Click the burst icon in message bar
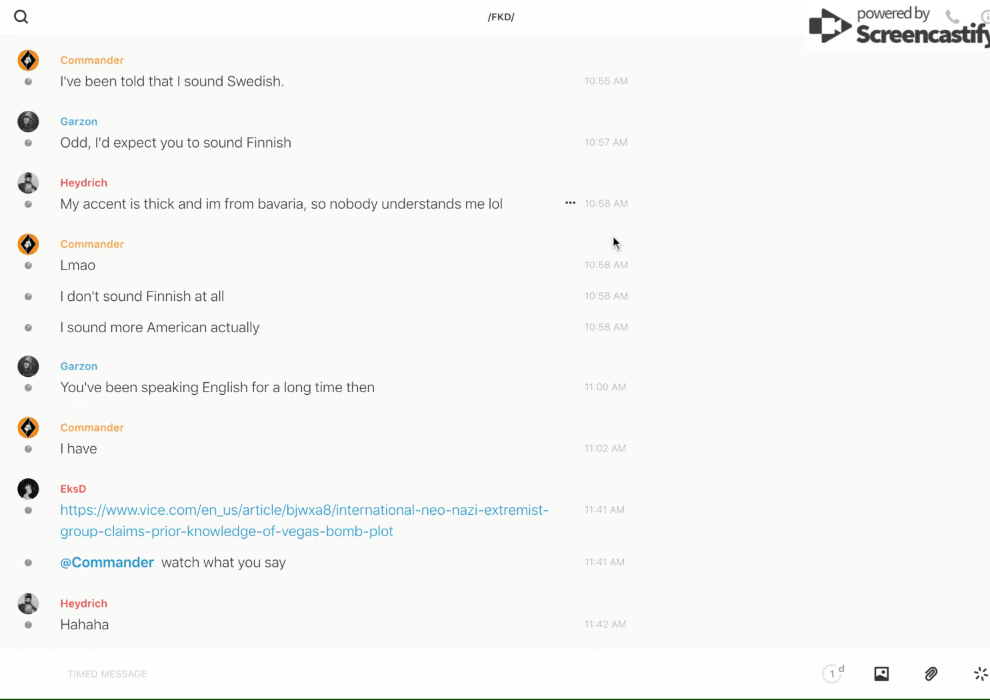Image resolution: width=990 pixels, height=700 pixels. click(x=980, y=674)
